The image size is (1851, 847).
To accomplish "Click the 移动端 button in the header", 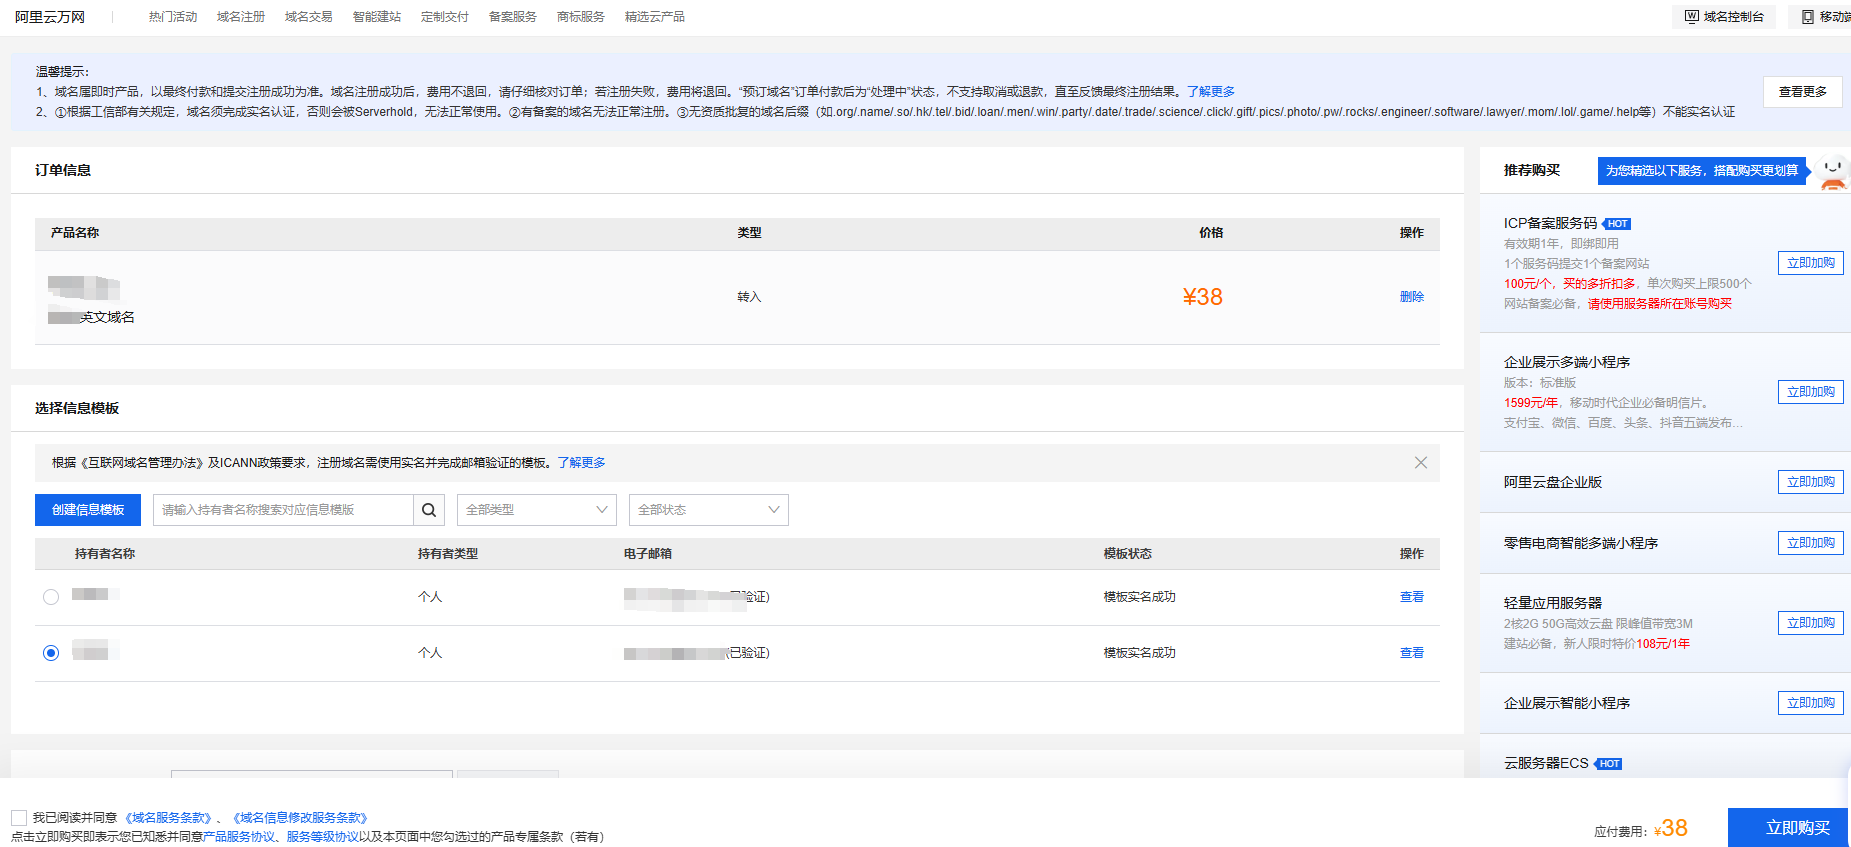I will [1822, 17].
